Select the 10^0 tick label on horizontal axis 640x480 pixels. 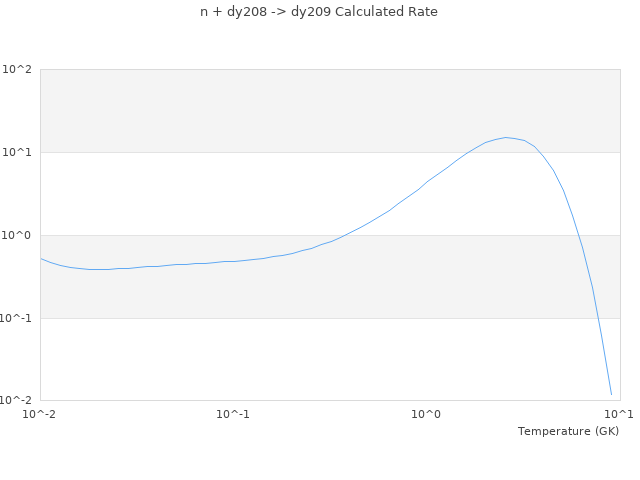point(427,414)
